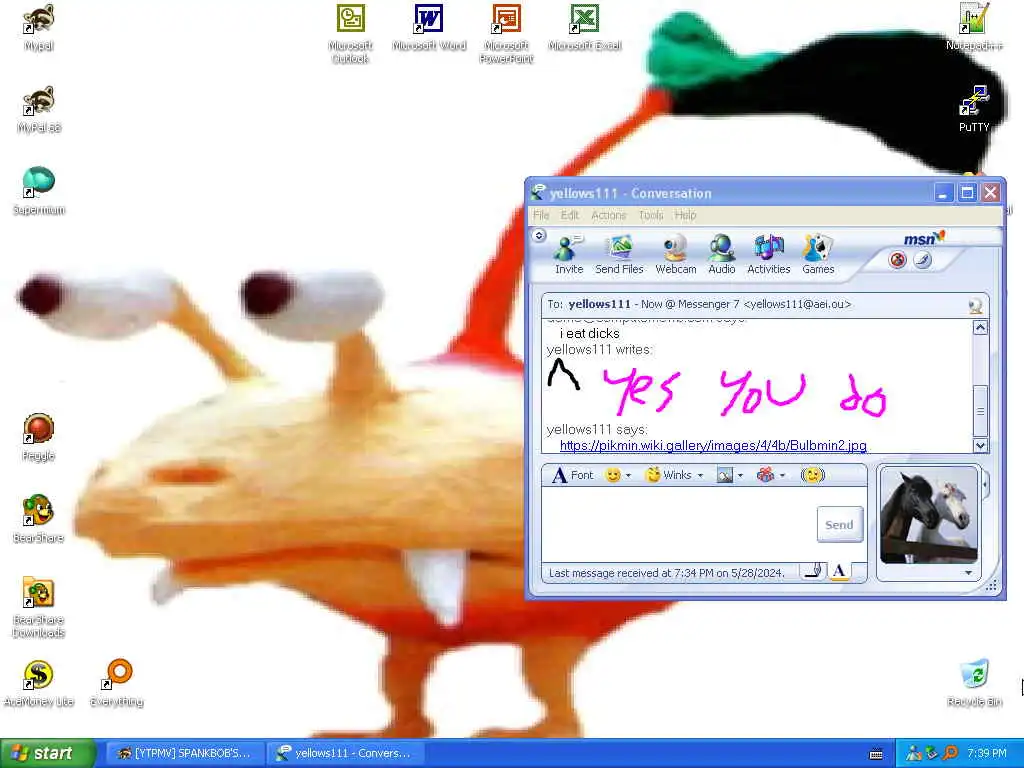Select the Everything desktop icon
Screen dimensions: 1024x768
click(x=117, y=683)
